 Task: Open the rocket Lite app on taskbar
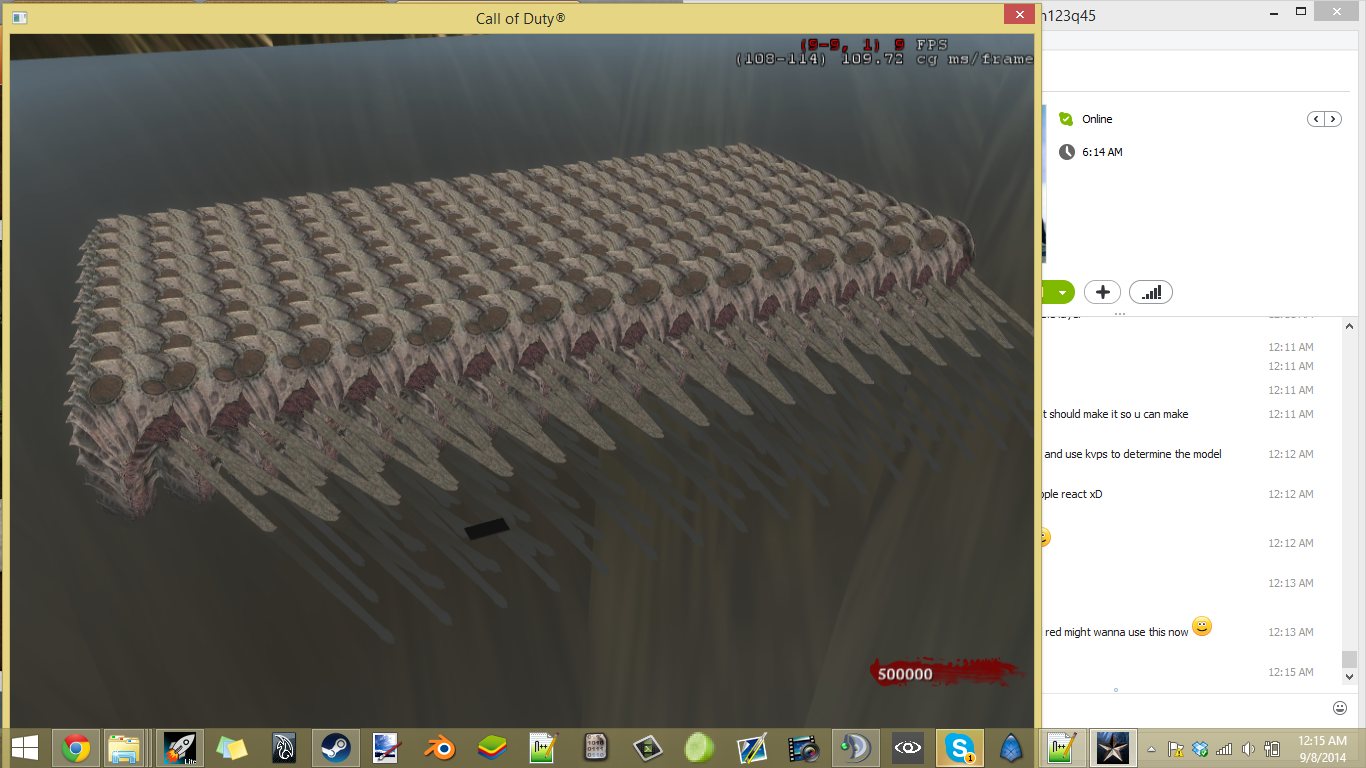(x=179, y=747)
